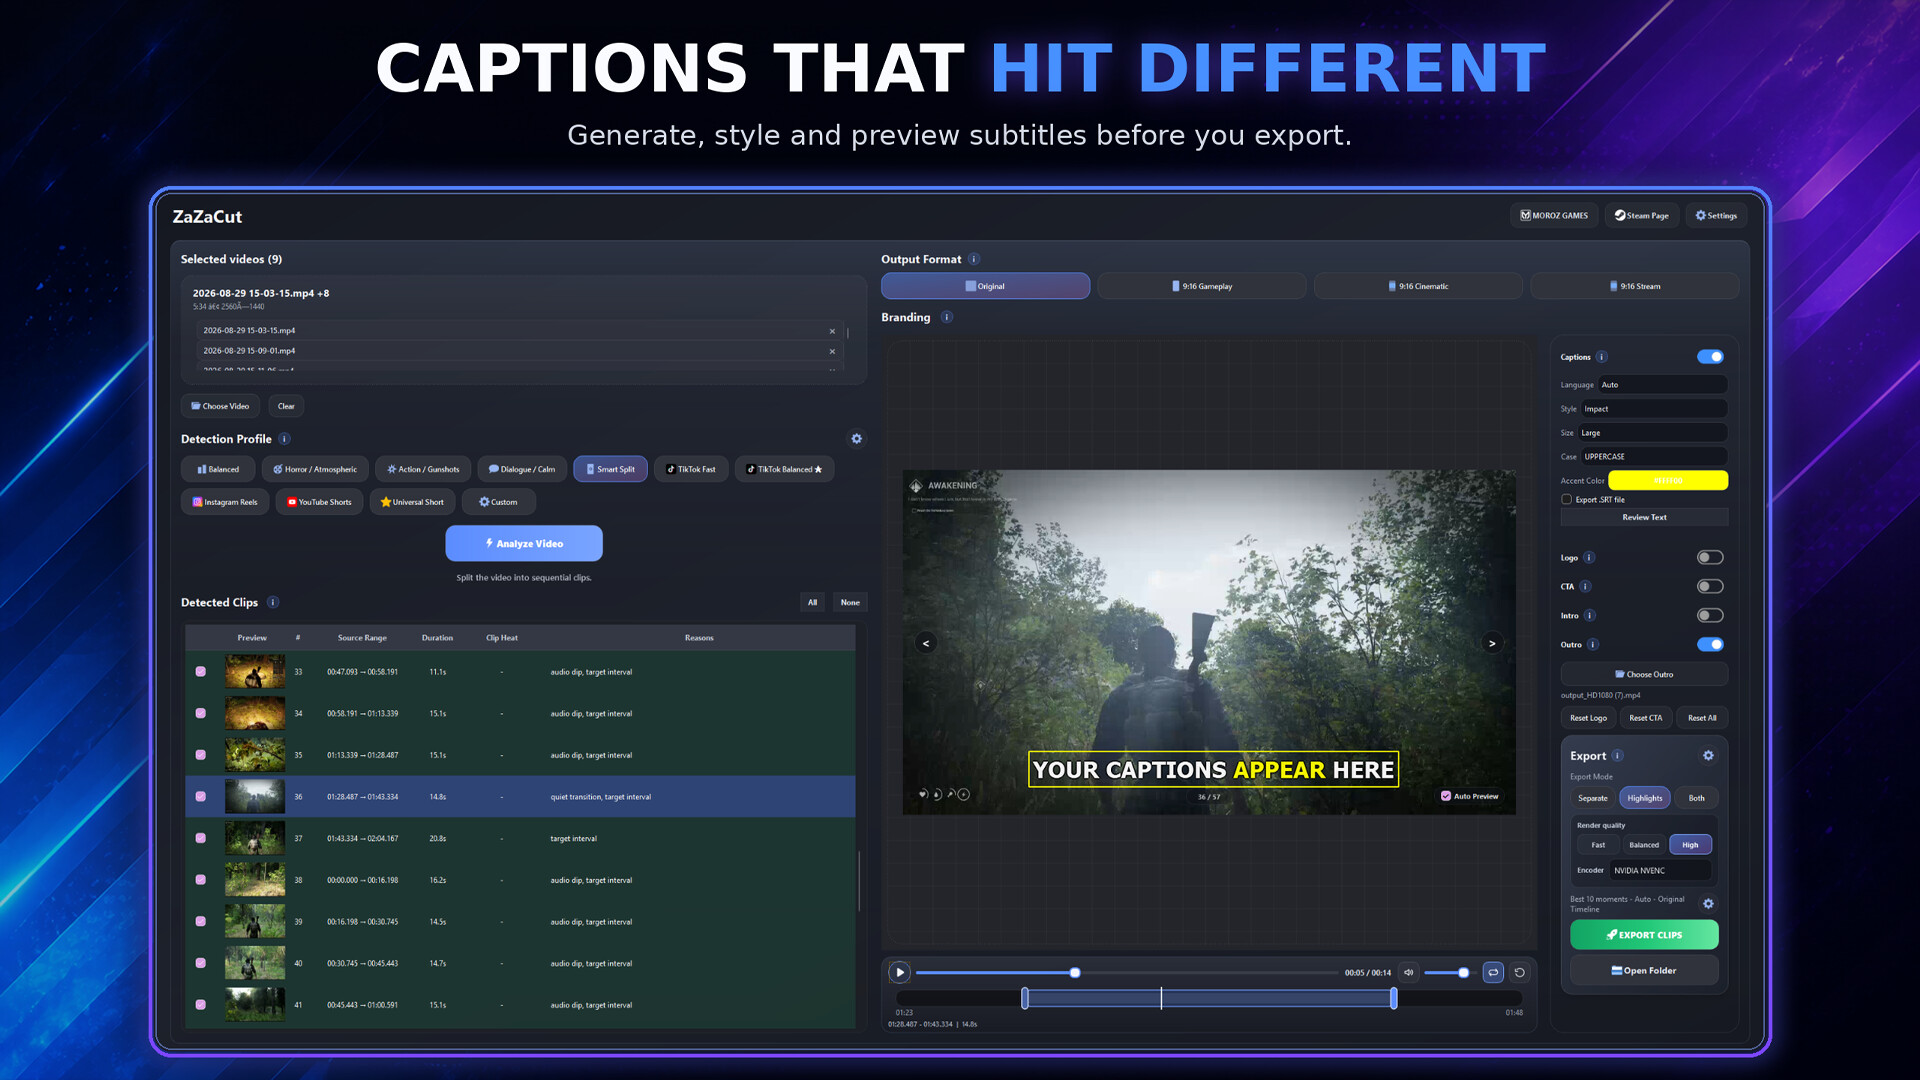Select the Original output format
Image resolution: width=1920 pixels, height=1080 pixels.
click(x=985, y=286)
